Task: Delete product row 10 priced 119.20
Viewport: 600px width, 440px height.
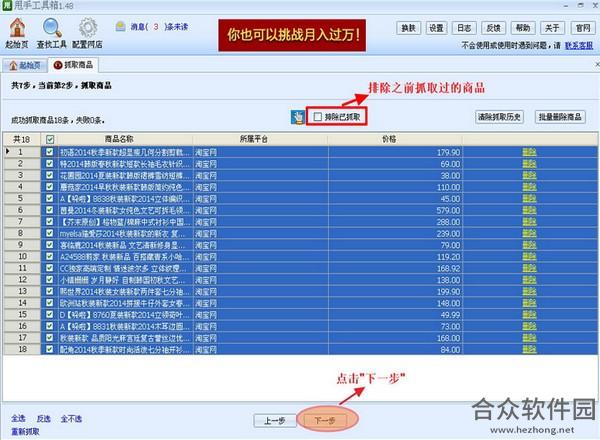Action: (529, 257)
